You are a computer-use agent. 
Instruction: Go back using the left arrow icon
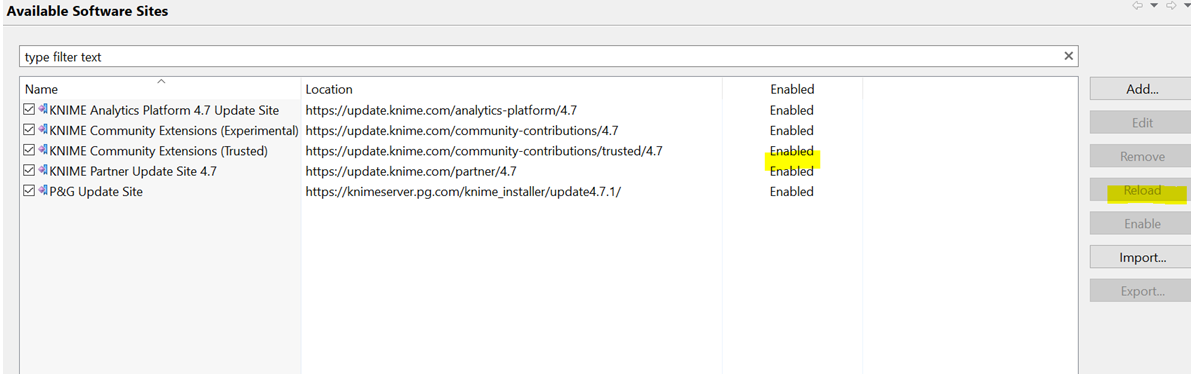pyautogui.click(x=1138, y=6)
